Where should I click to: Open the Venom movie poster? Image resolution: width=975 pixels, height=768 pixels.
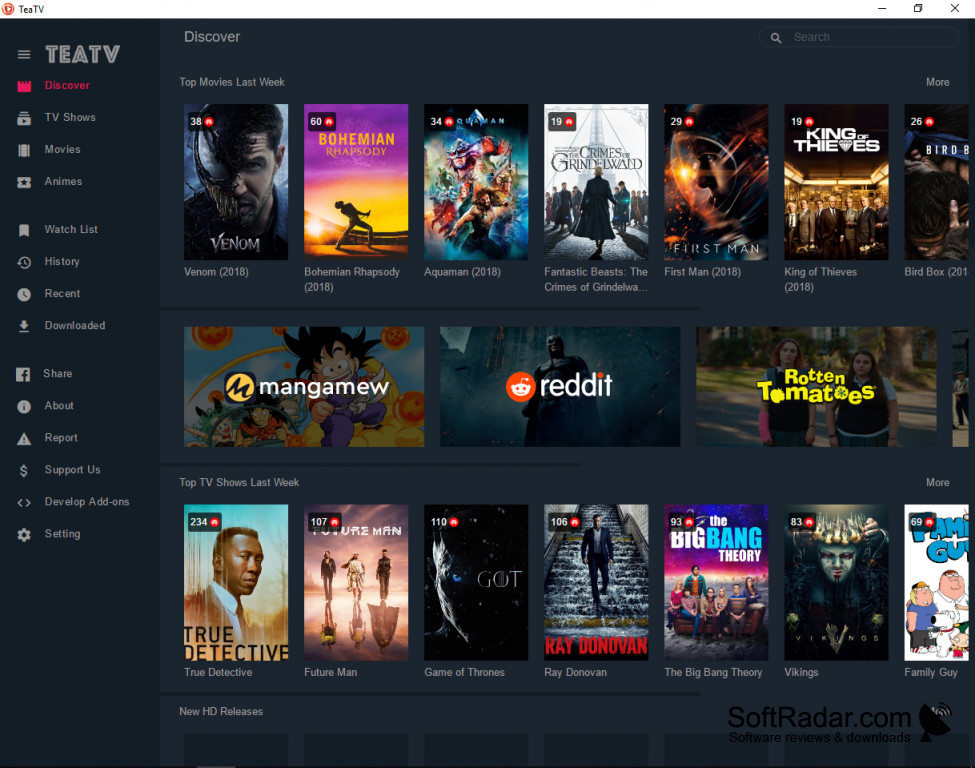[x=236, y=182]
